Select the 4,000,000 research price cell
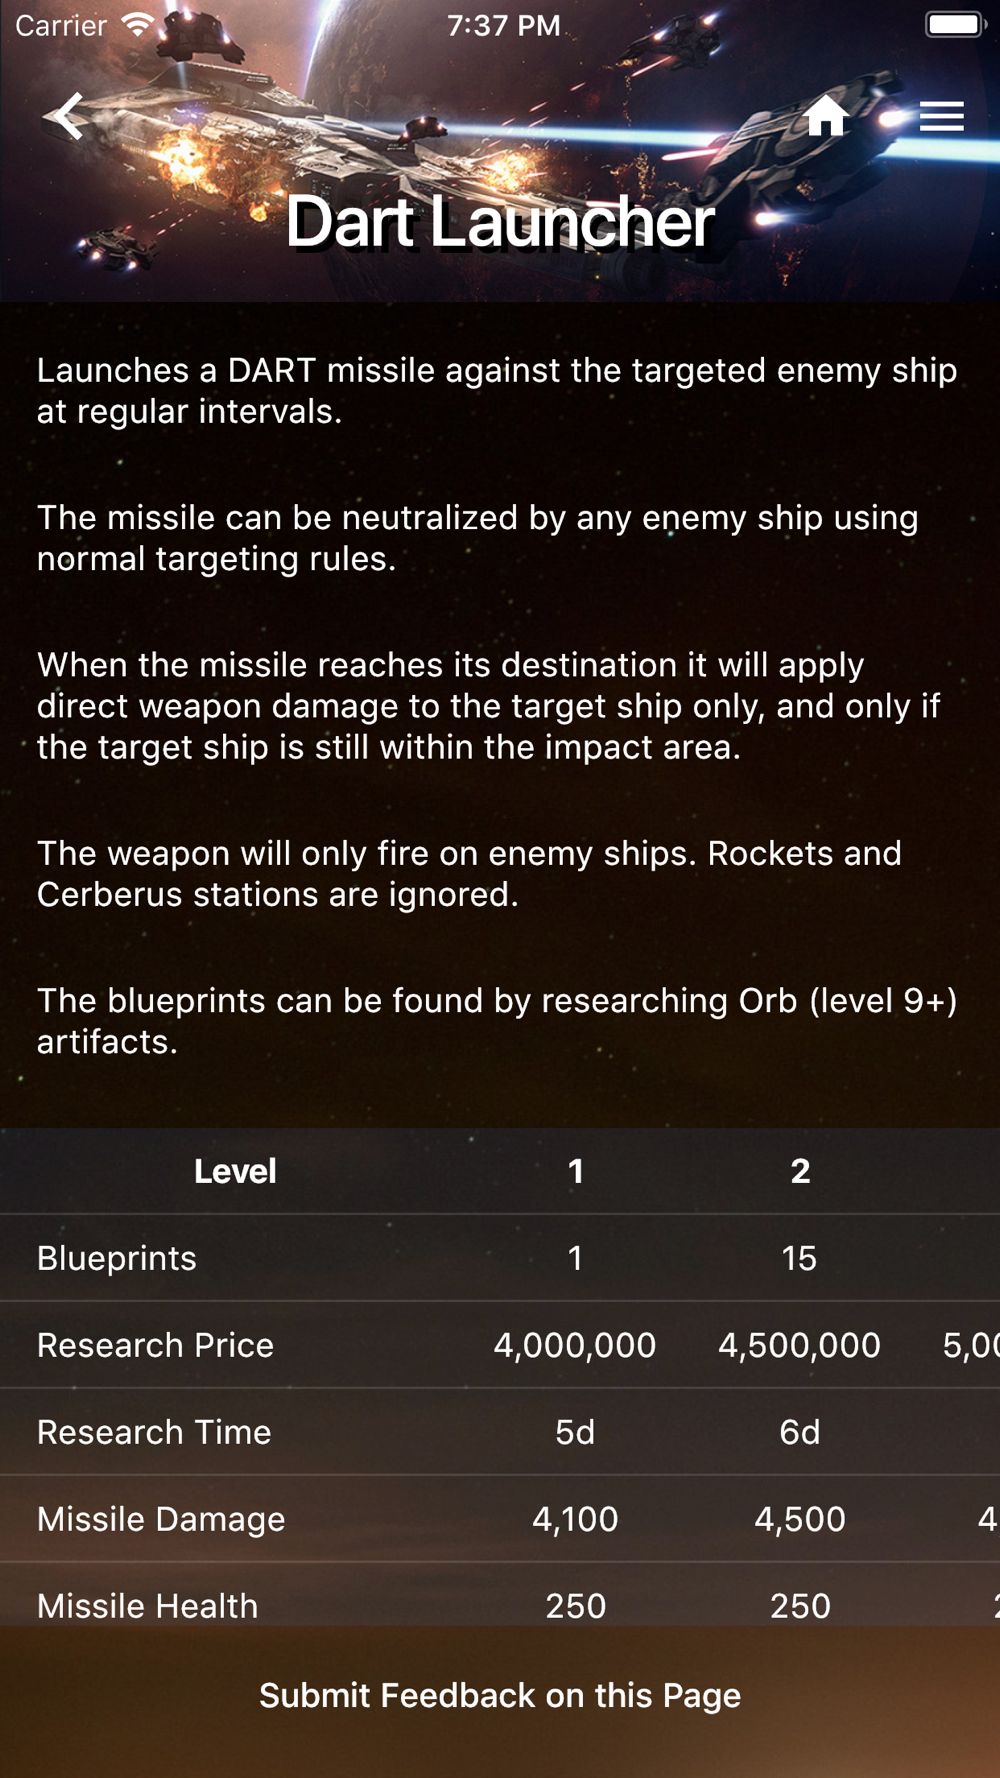The image size is (1000, 1778). [575, 1345]
